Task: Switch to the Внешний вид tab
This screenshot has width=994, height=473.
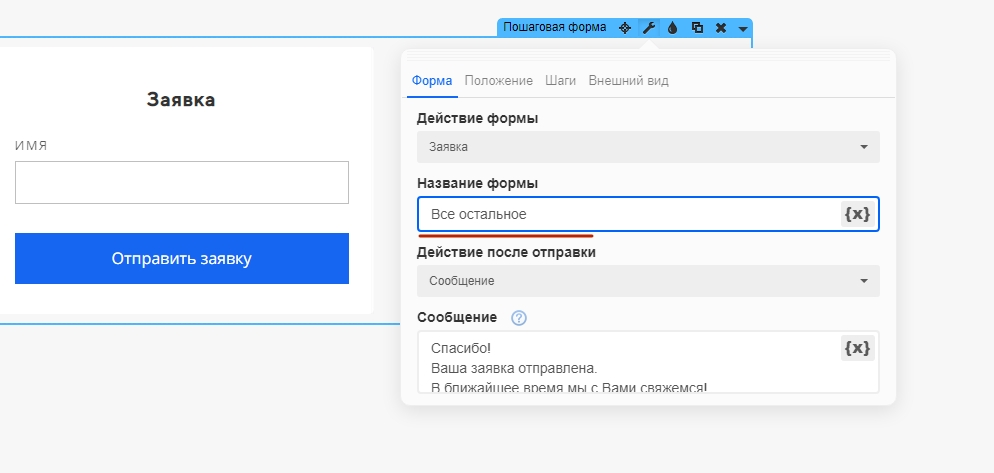Action: pos(628,81)
